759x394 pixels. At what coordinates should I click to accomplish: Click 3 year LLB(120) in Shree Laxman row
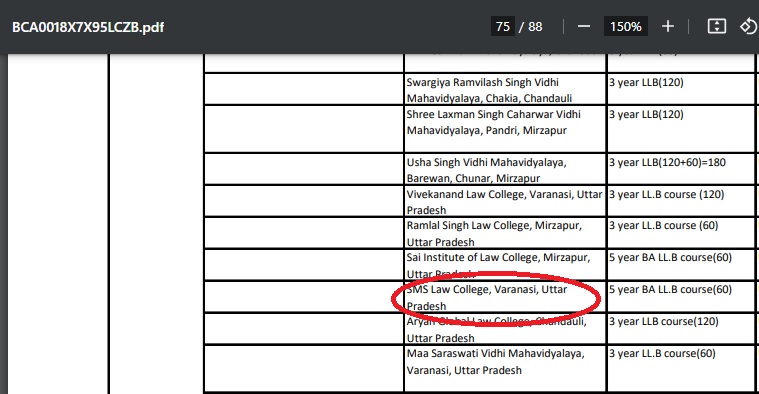click(646, 114)
